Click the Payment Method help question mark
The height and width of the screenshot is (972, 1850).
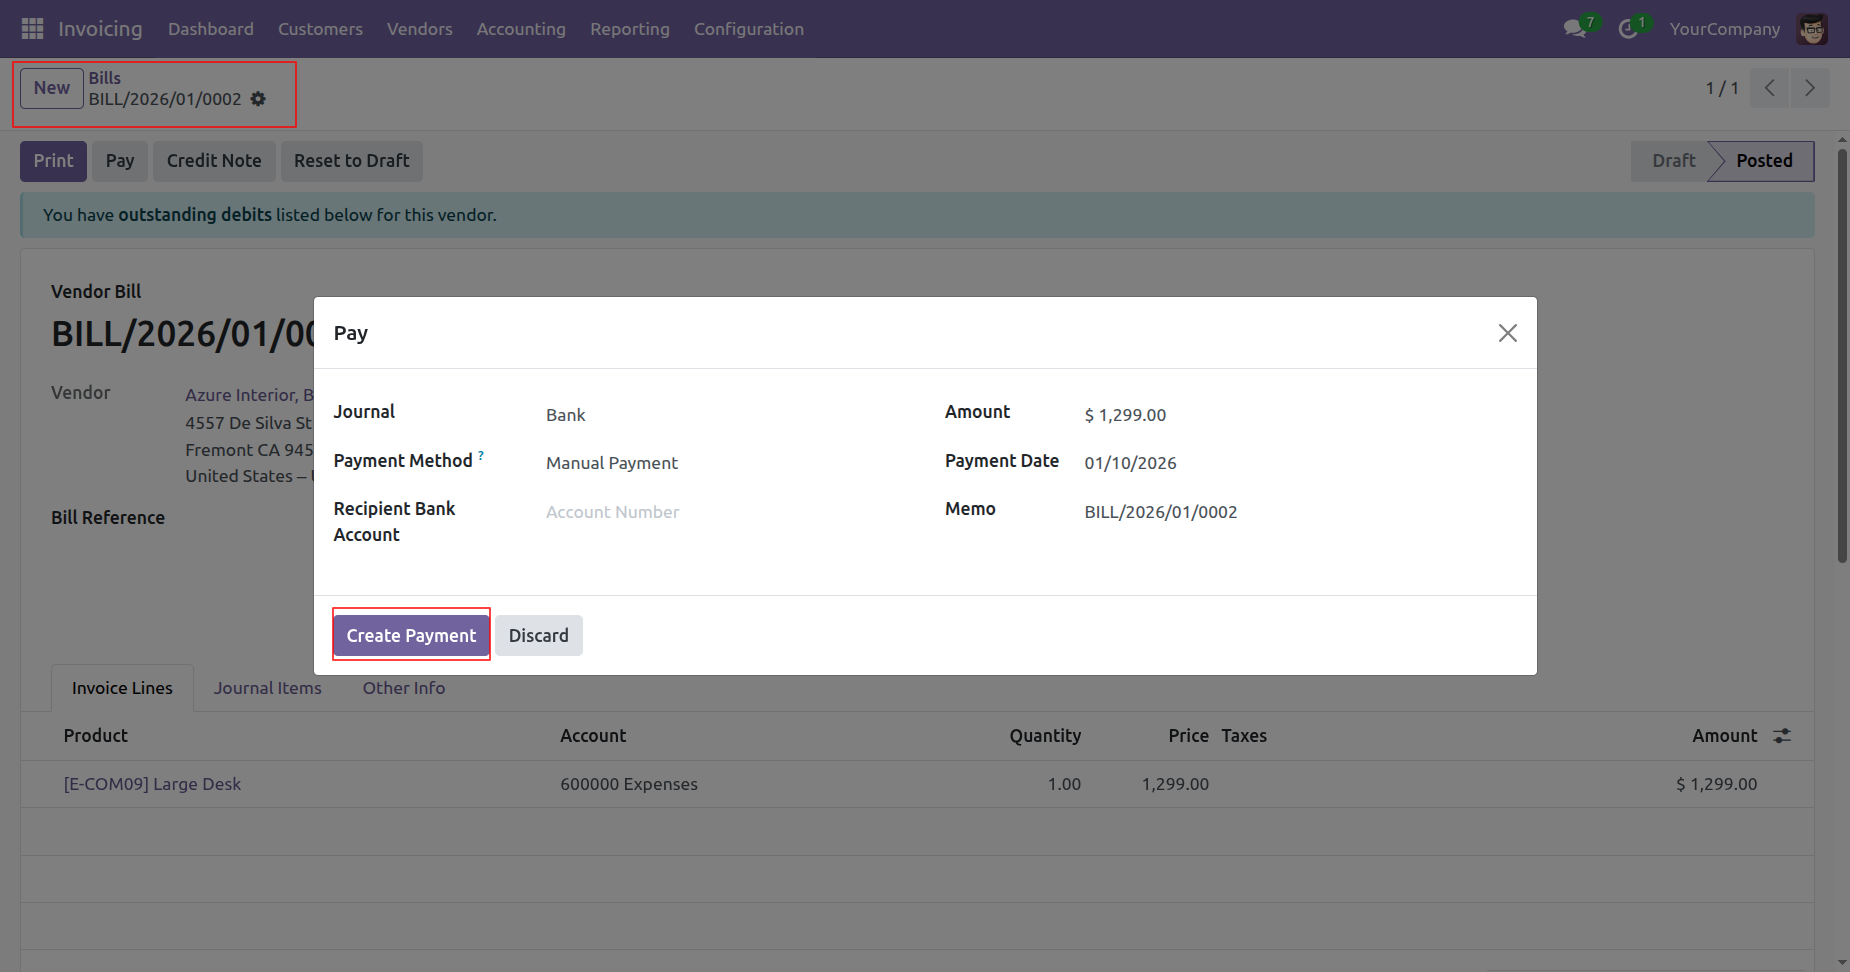tap(481, 456)
